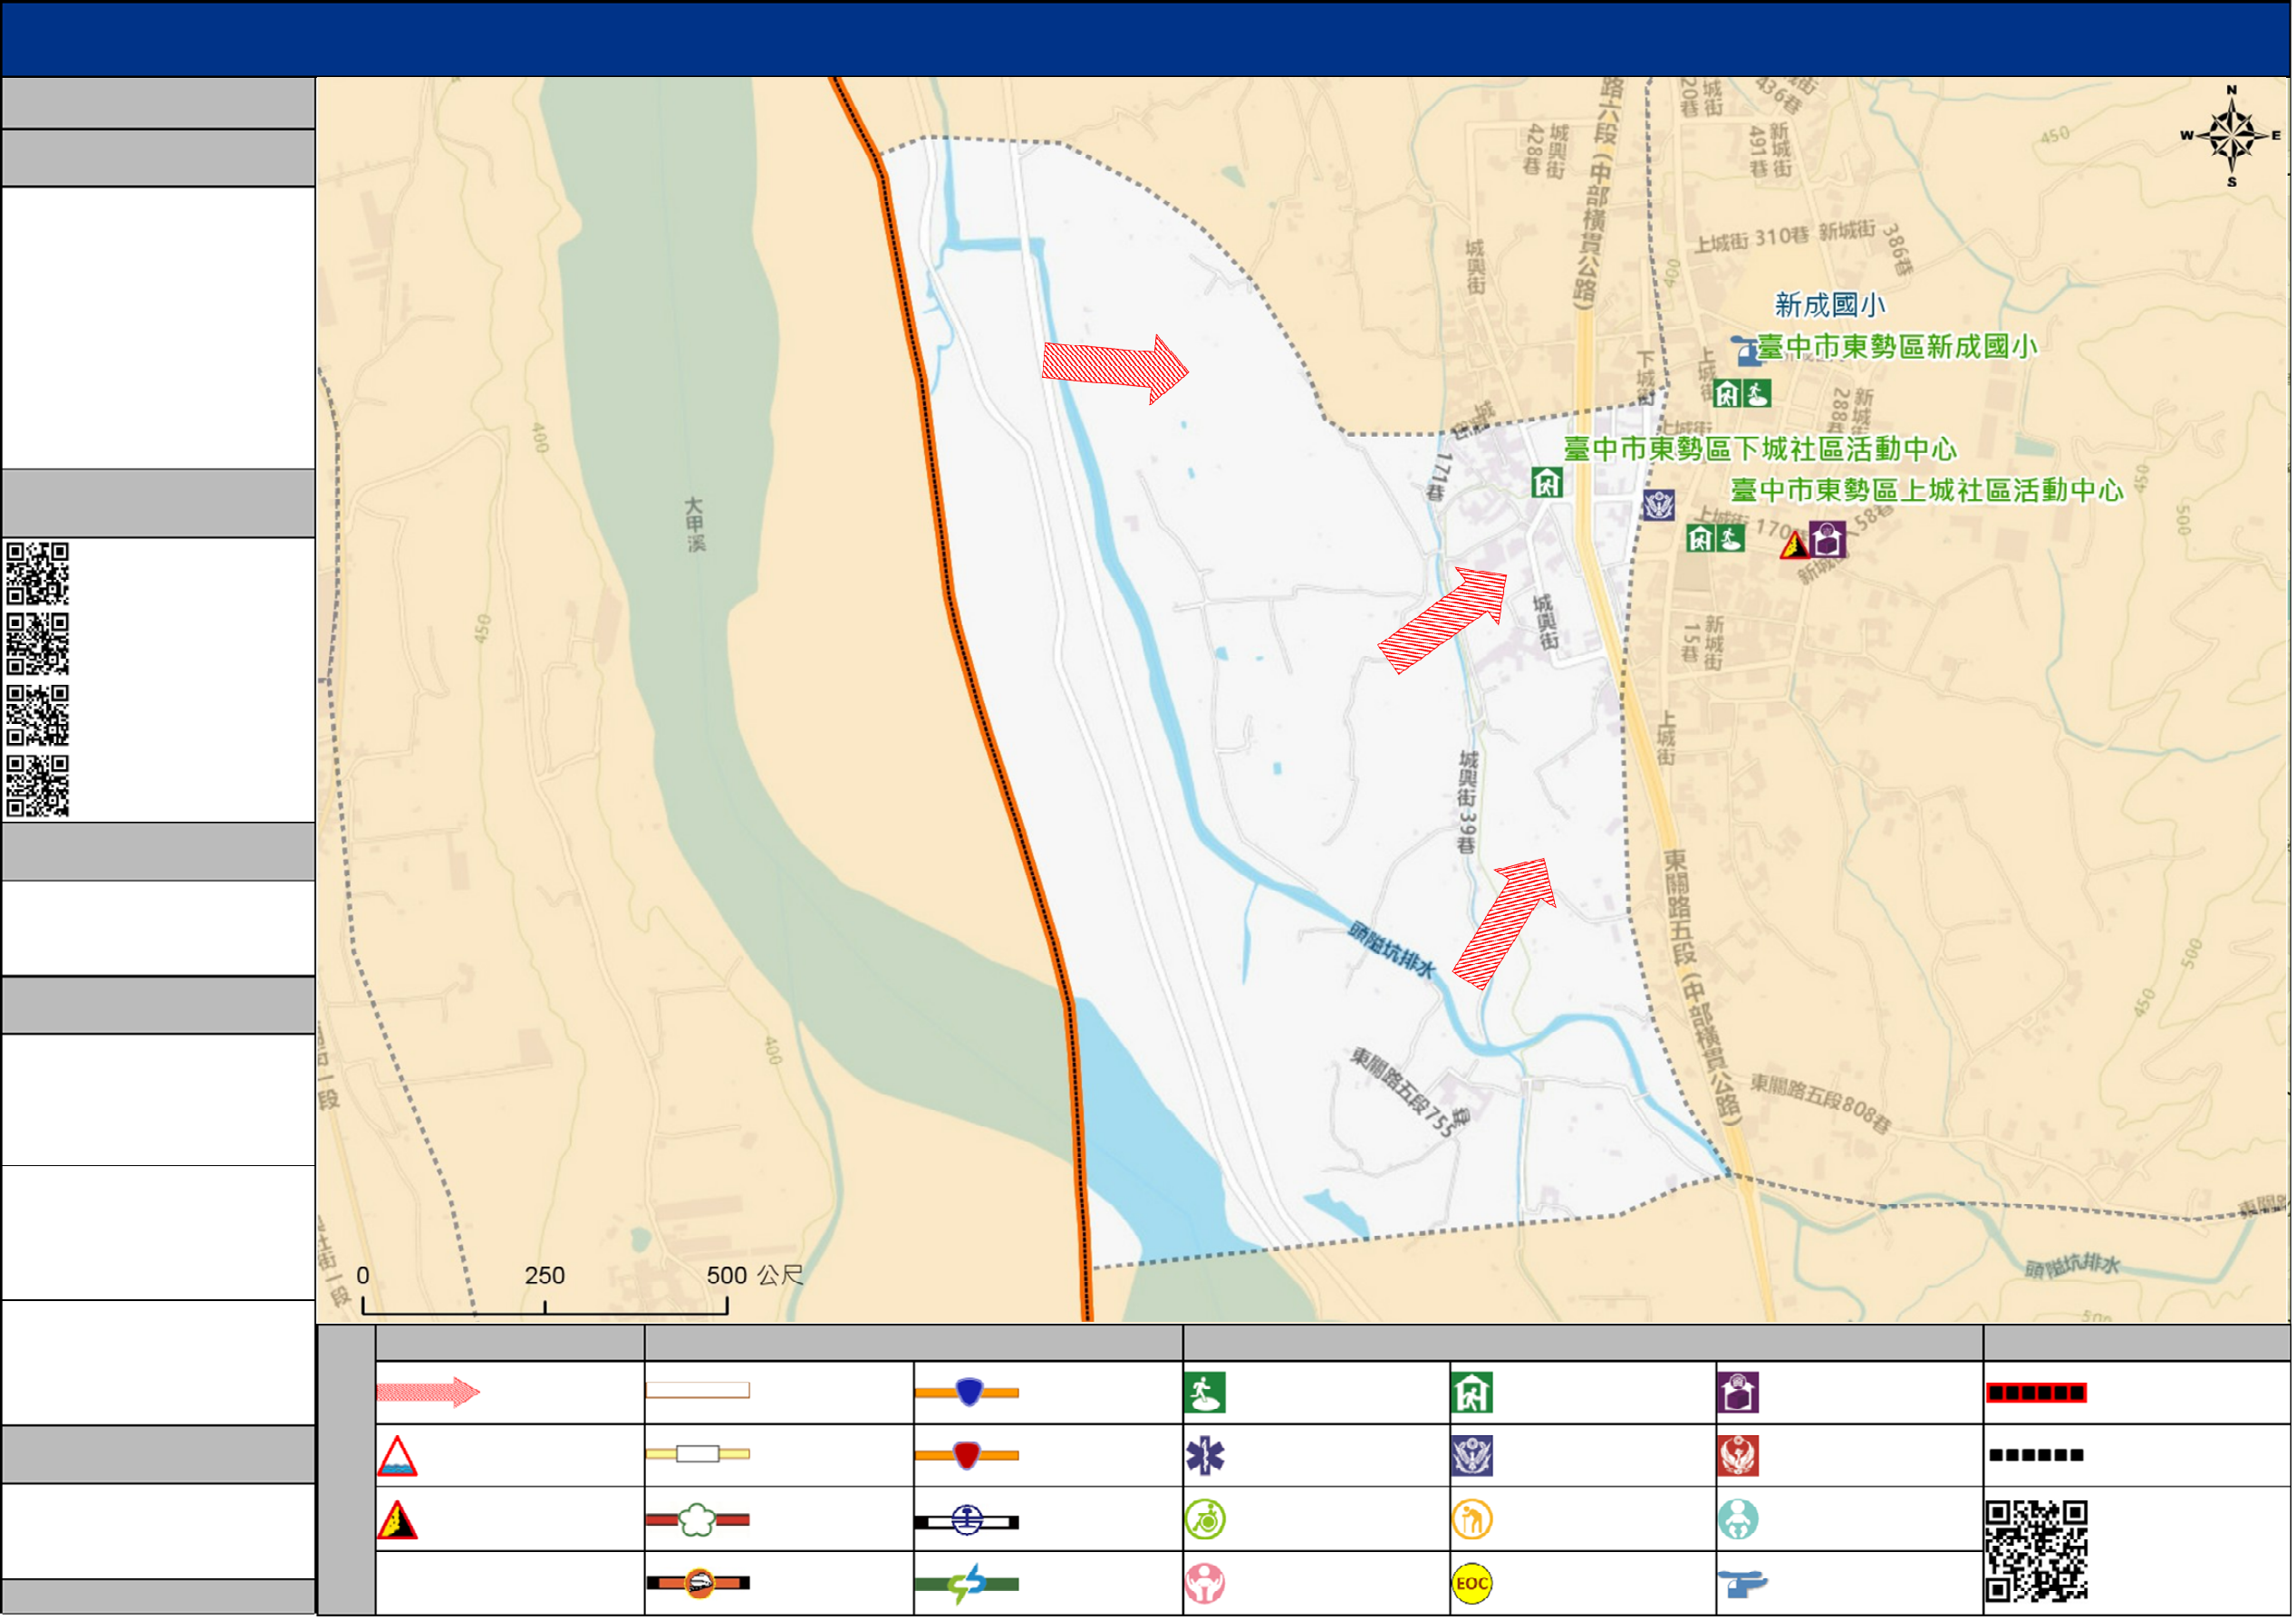Screen dimensions: 2296x1620
Task: Click the first QR code in left panel
Action: coord(38,574)
